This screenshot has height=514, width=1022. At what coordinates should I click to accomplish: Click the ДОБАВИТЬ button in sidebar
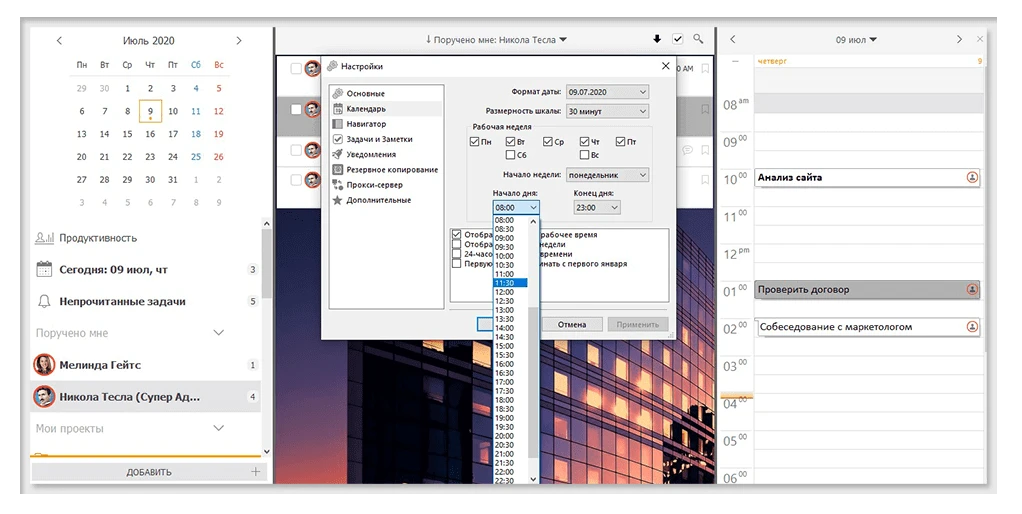pyautogui.click(x=148, y=472)
